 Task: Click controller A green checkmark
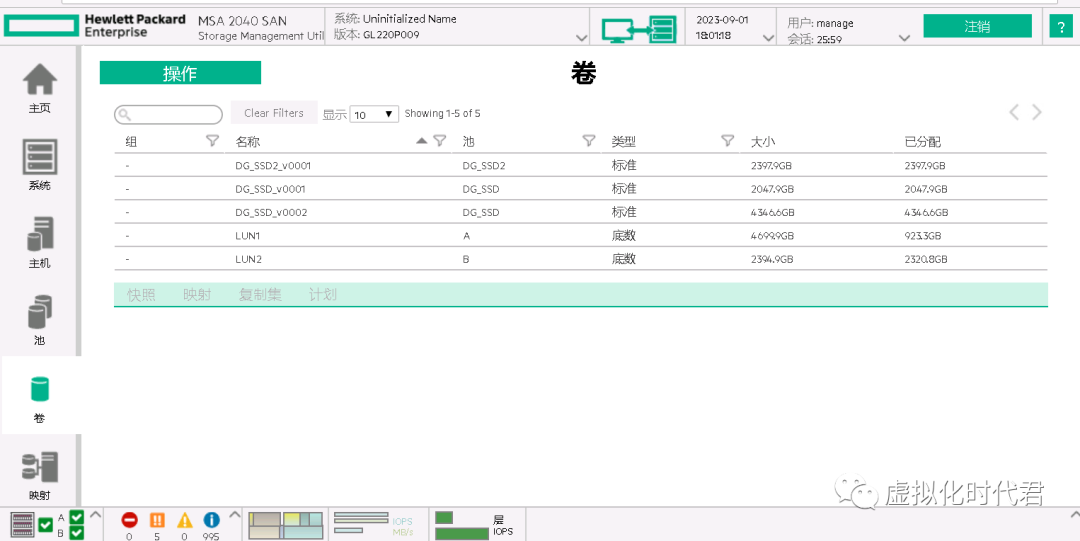[x=77, y=518]
